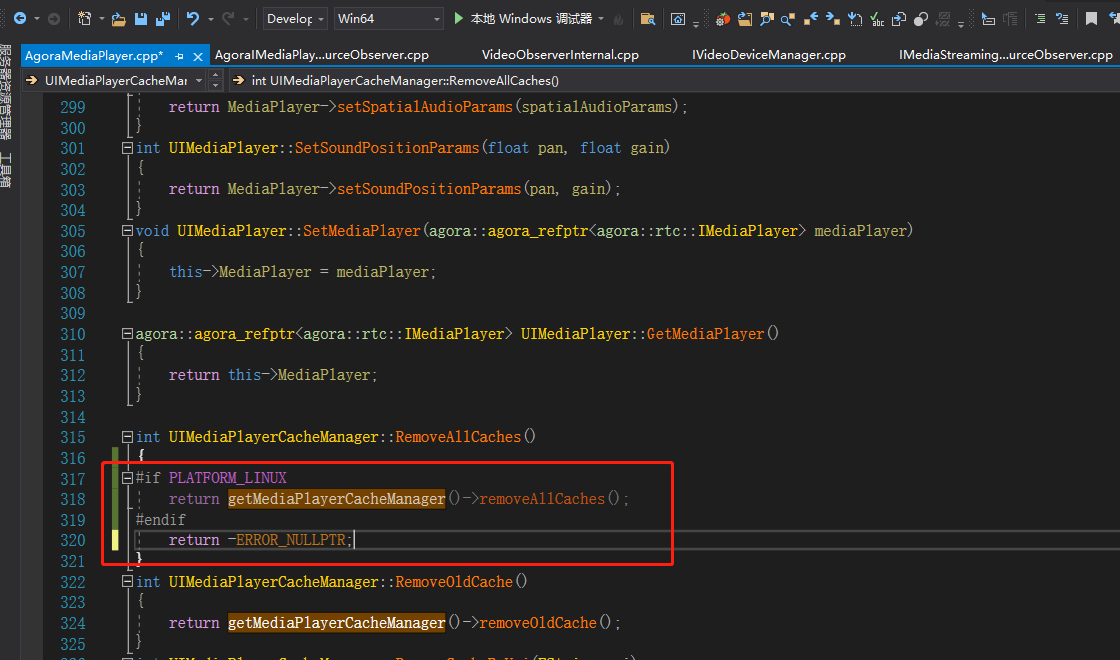The image size is (1120, 660).
Task: Open Find in Files via magnifier folder icon
Action: pyautogui.click(x=650, y=17)
